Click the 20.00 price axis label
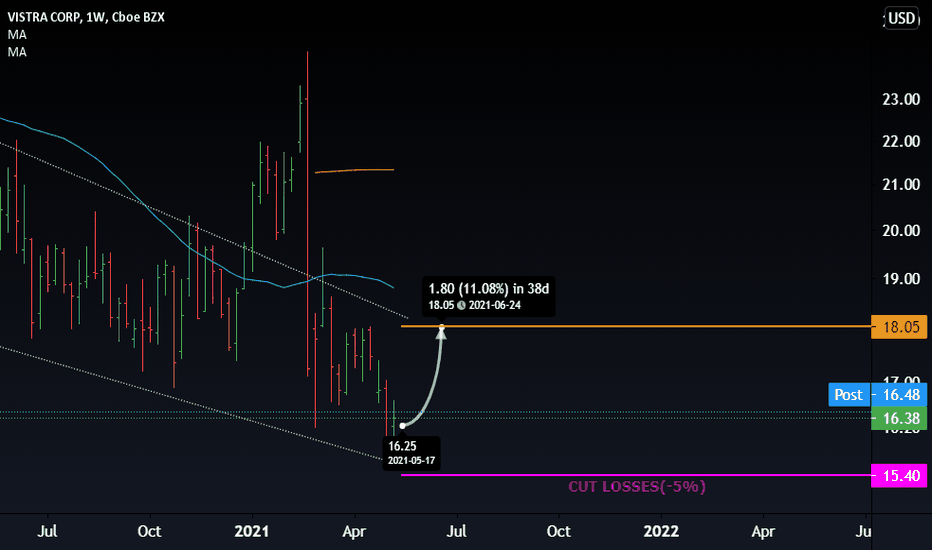The width and height of the screenshot is (932, 550). [x=901, y=231]
